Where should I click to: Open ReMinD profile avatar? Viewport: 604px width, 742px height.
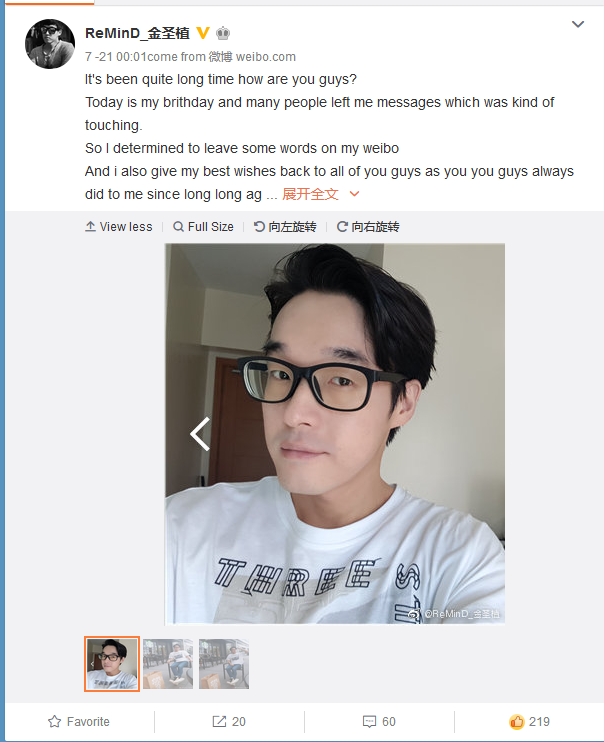click(50, 44)
